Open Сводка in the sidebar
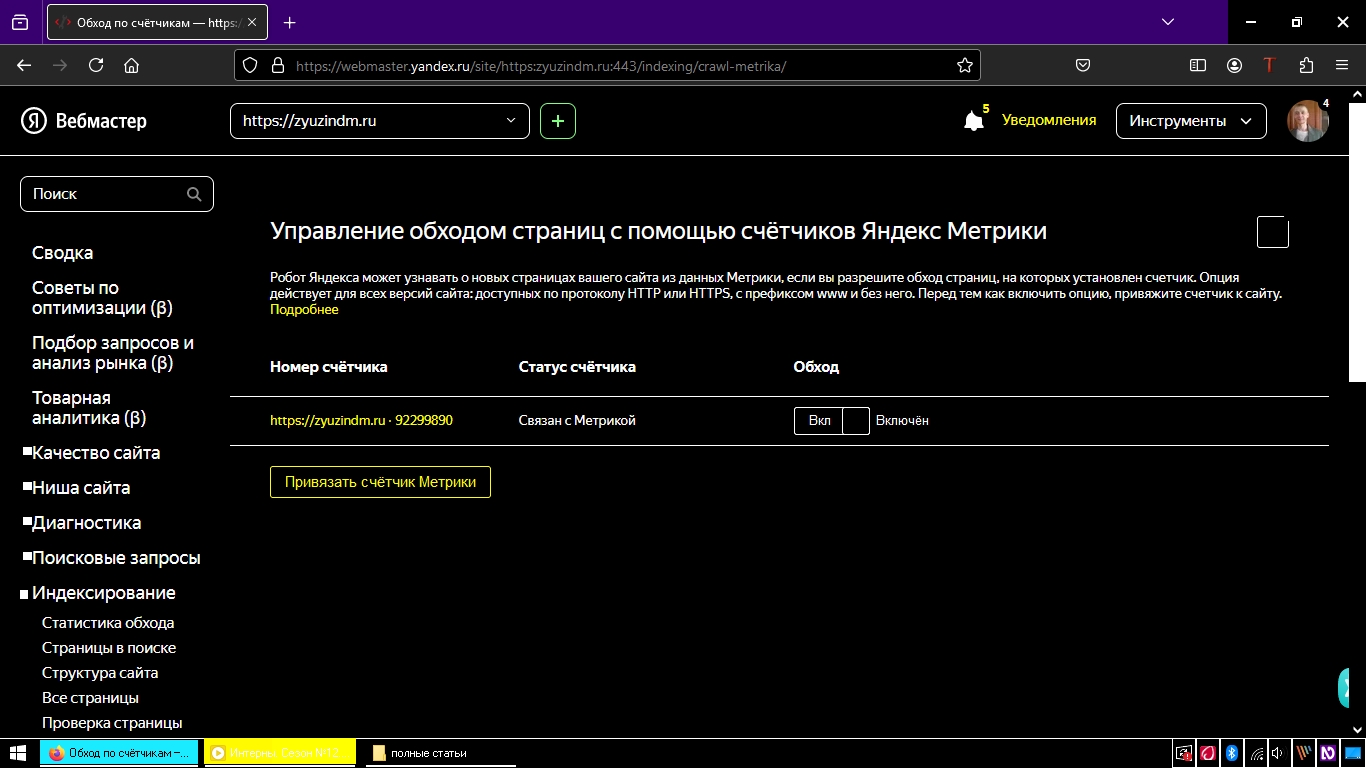The height and width of the screenshot is (768, 1366). 62,253
